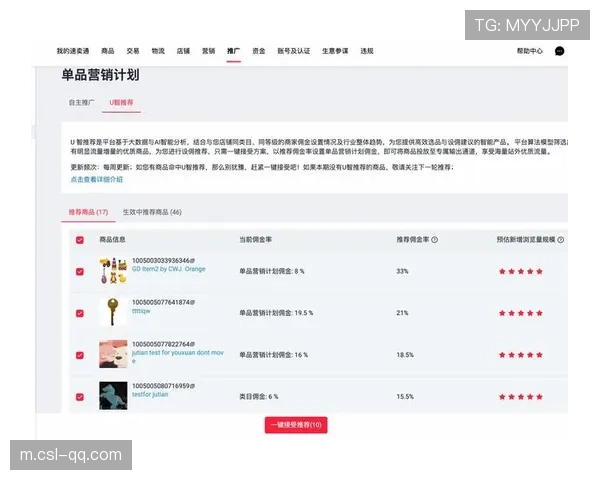The width and height of the screenshot is (600, 480).
Task: Select 推广 in top navigation
Action: click(x=233, y=51)
